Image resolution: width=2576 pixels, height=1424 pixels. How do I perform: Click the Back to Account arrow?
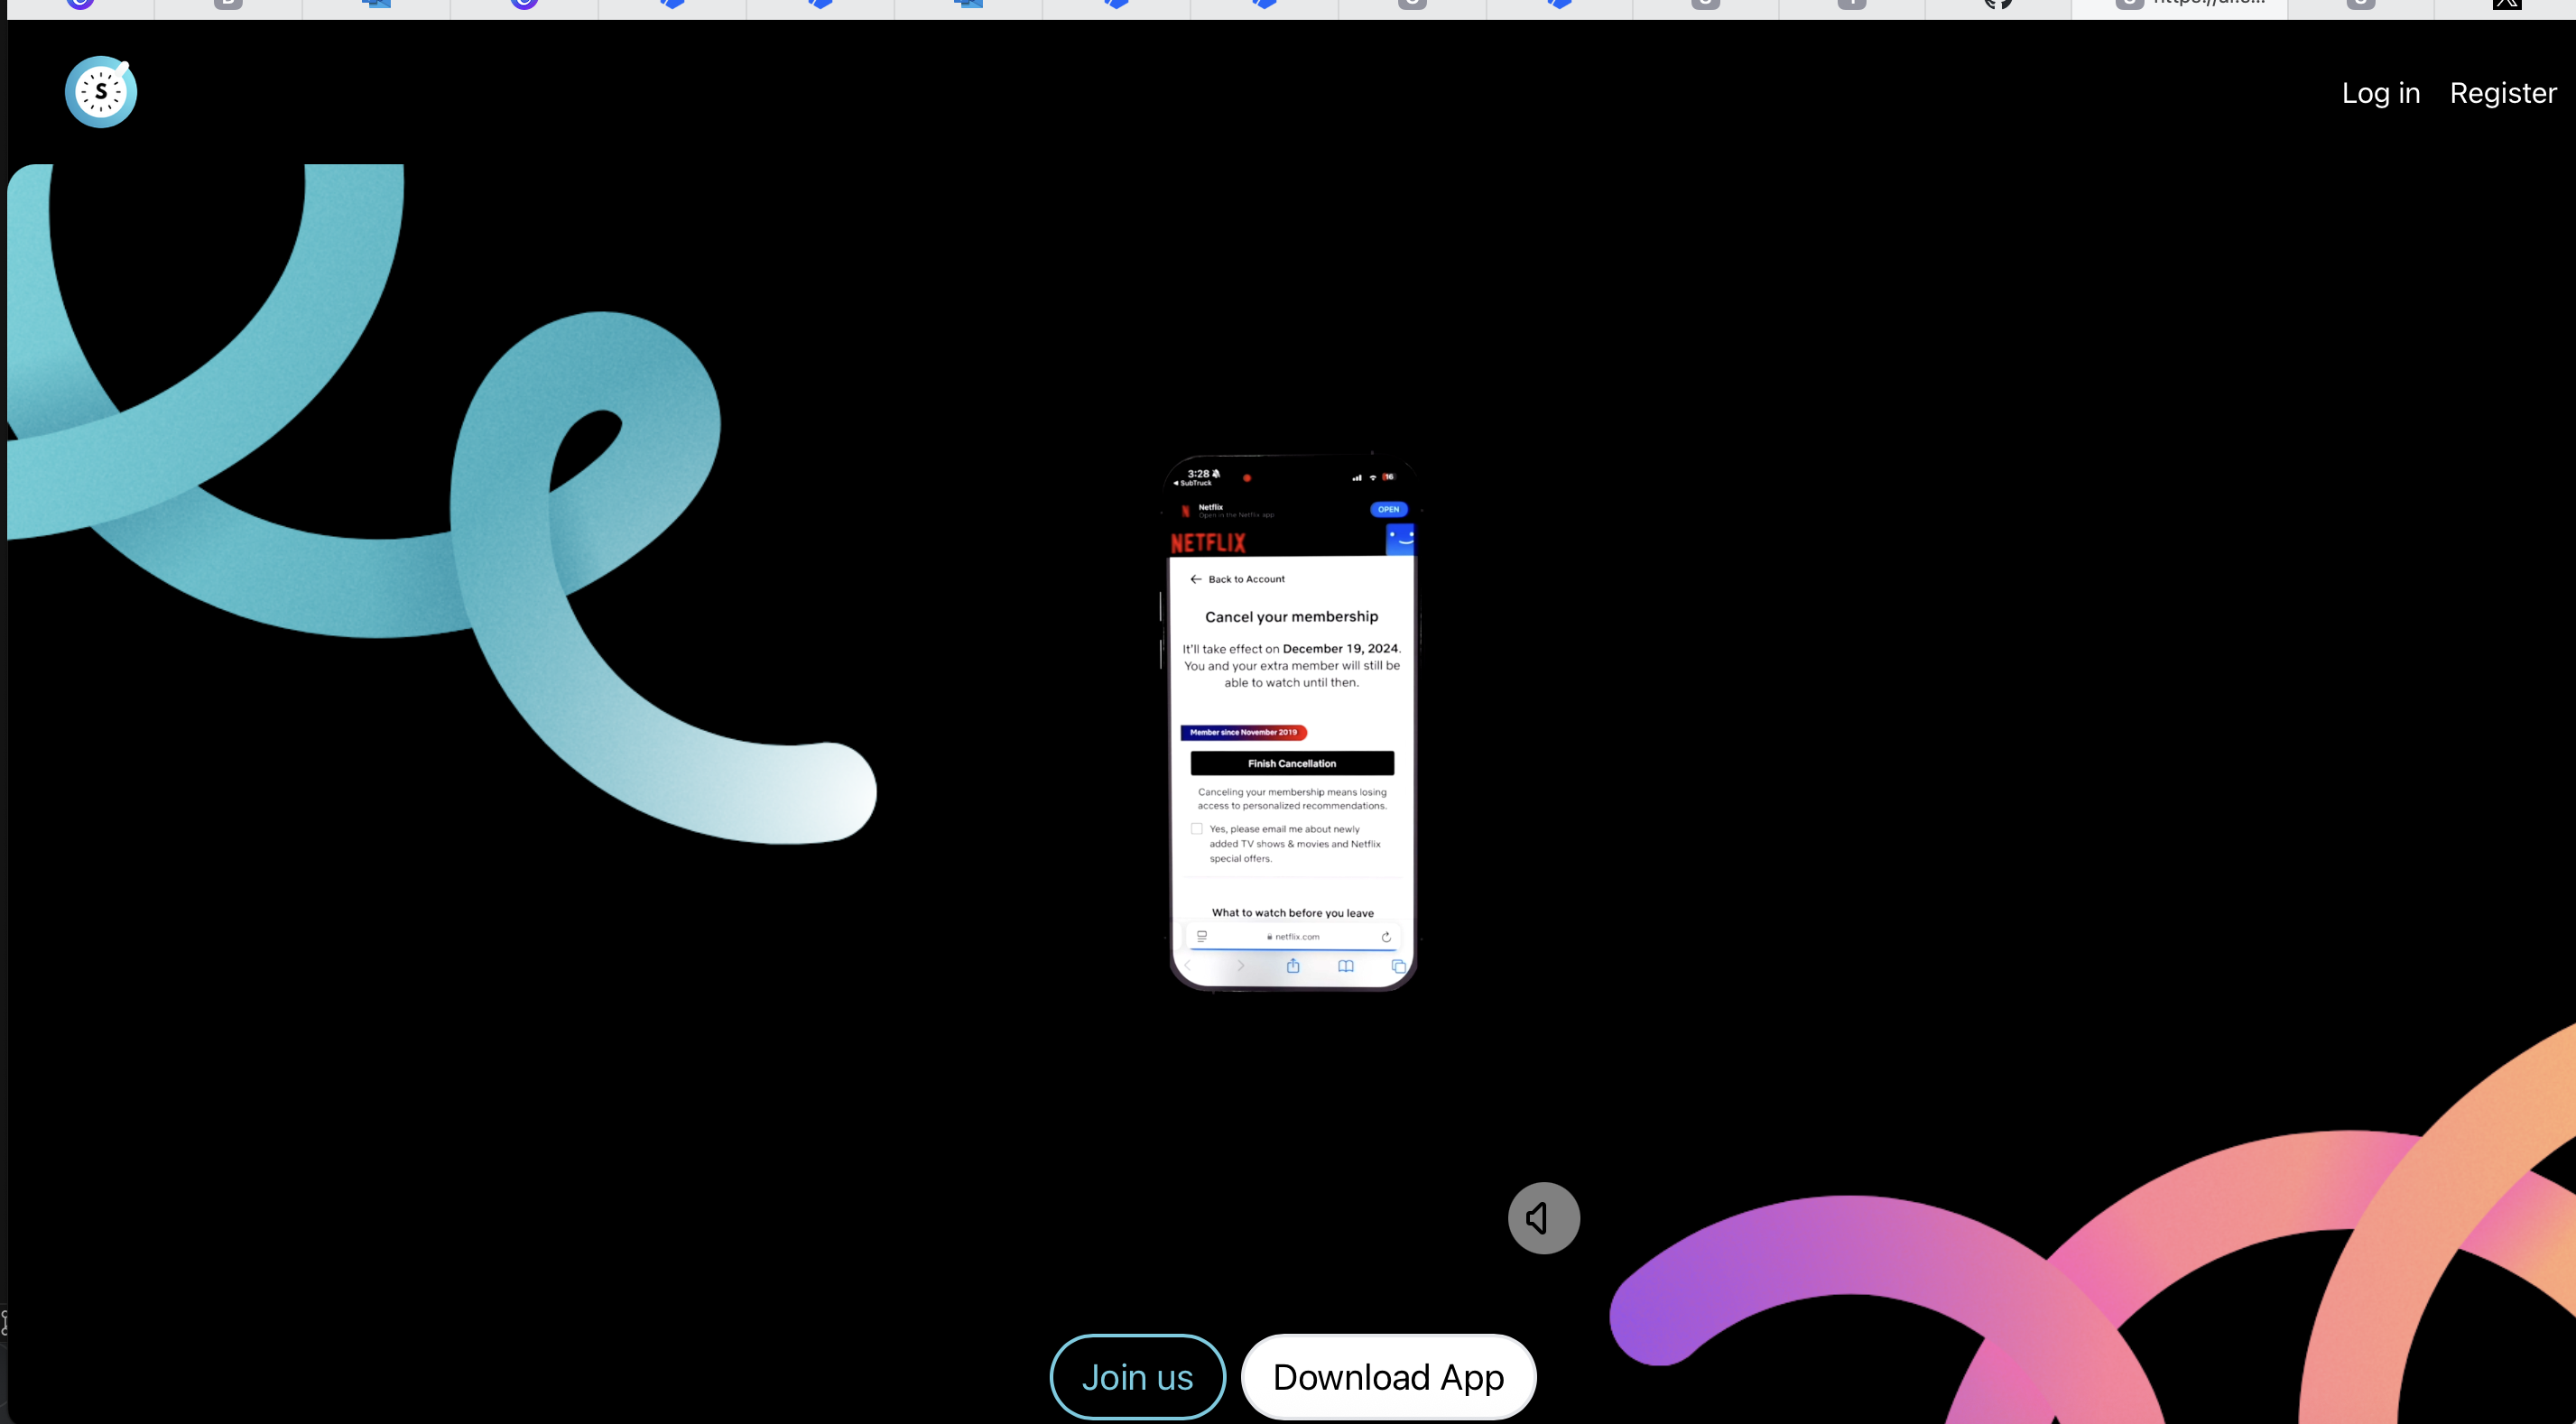point(1196,579)
